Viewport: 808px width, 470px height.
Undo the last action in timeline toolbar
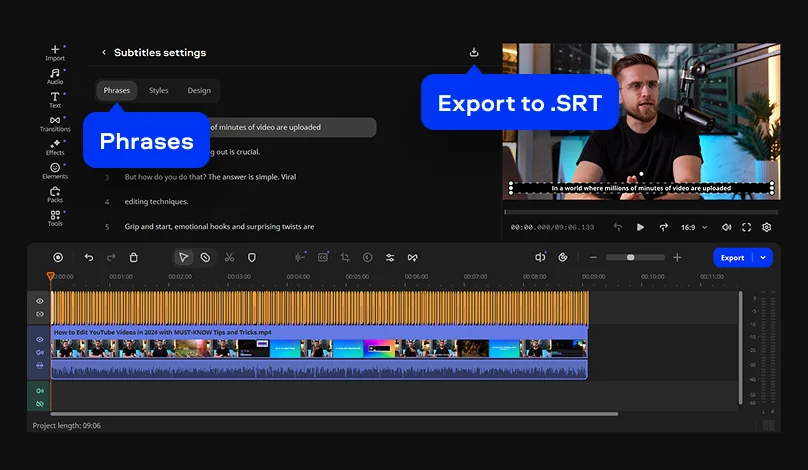tap(88, 257)
